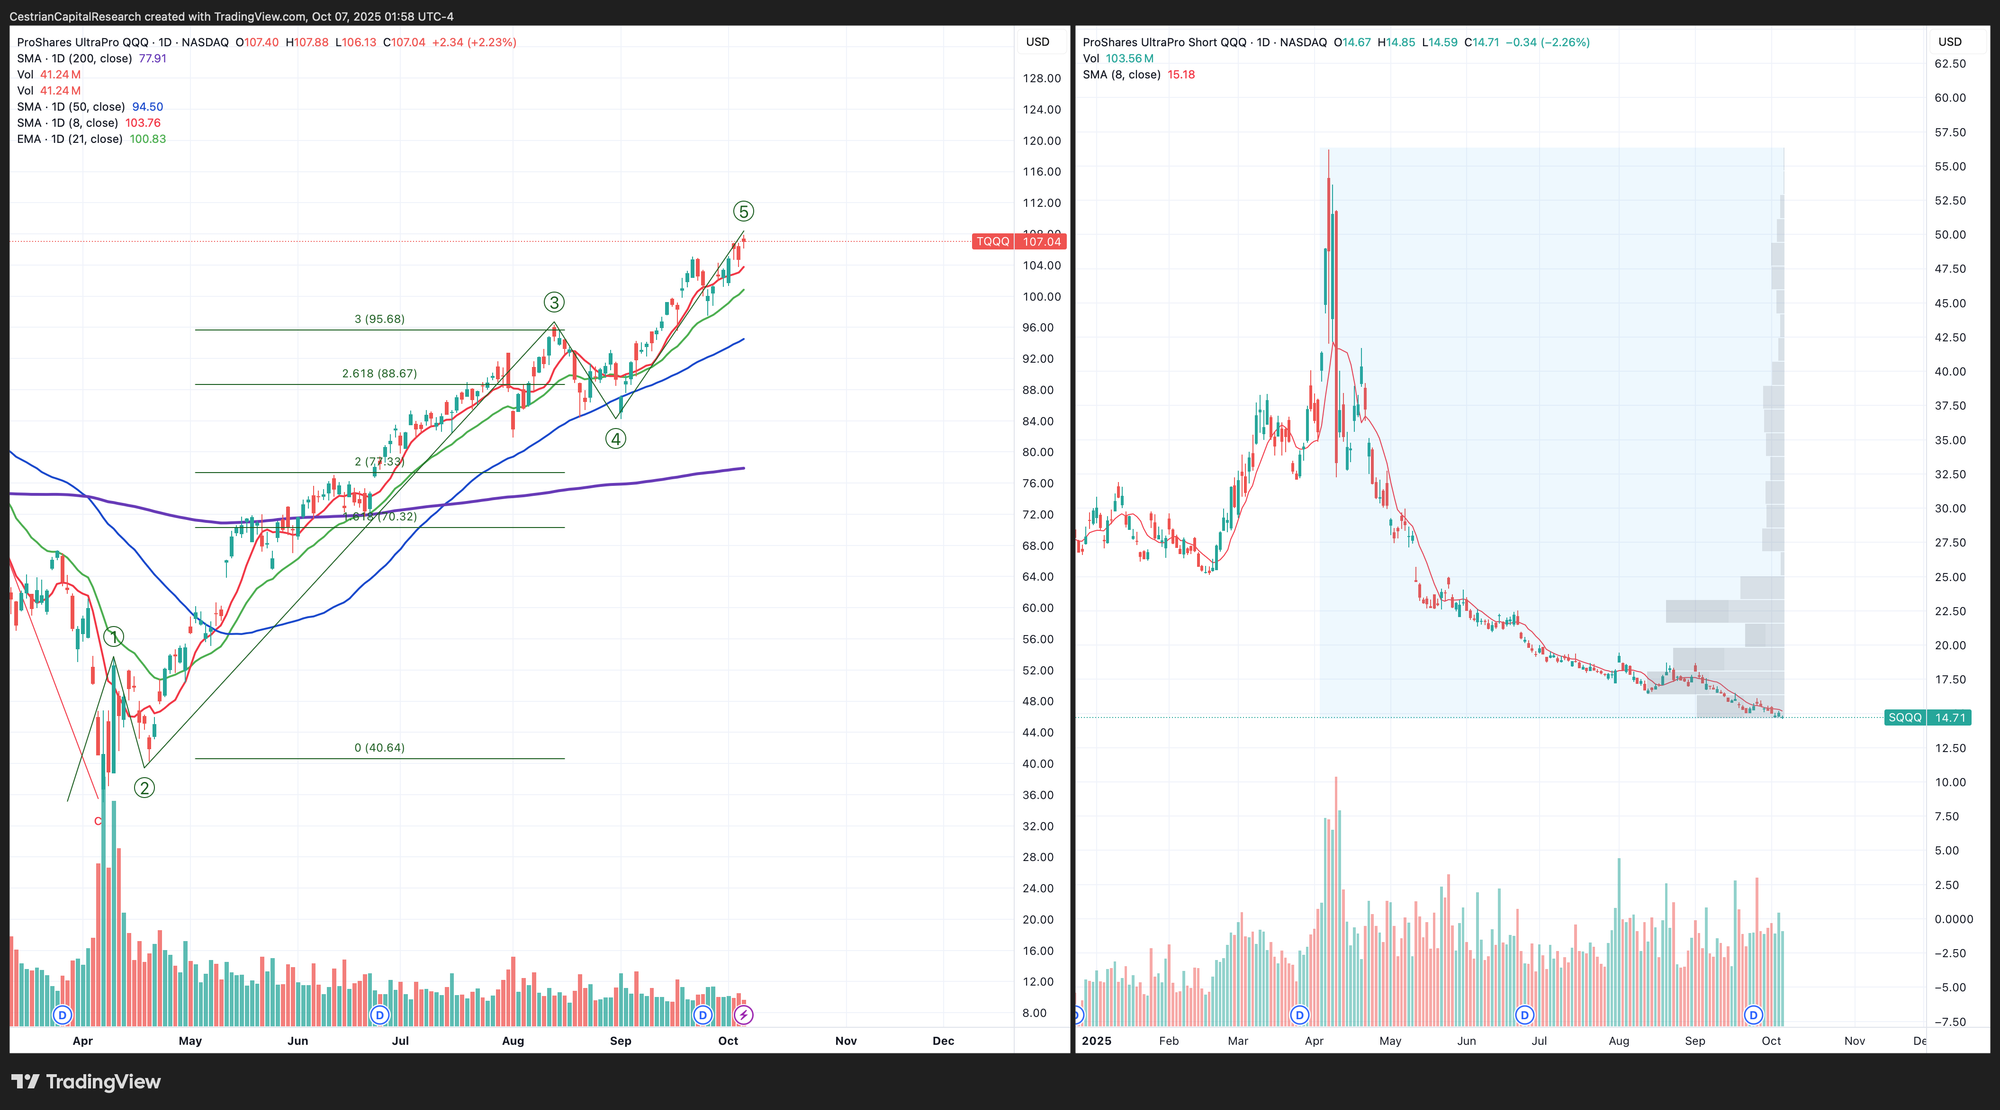Click the late-September dividend D marker on SQQQ chart

(x=1753, y=1015)
